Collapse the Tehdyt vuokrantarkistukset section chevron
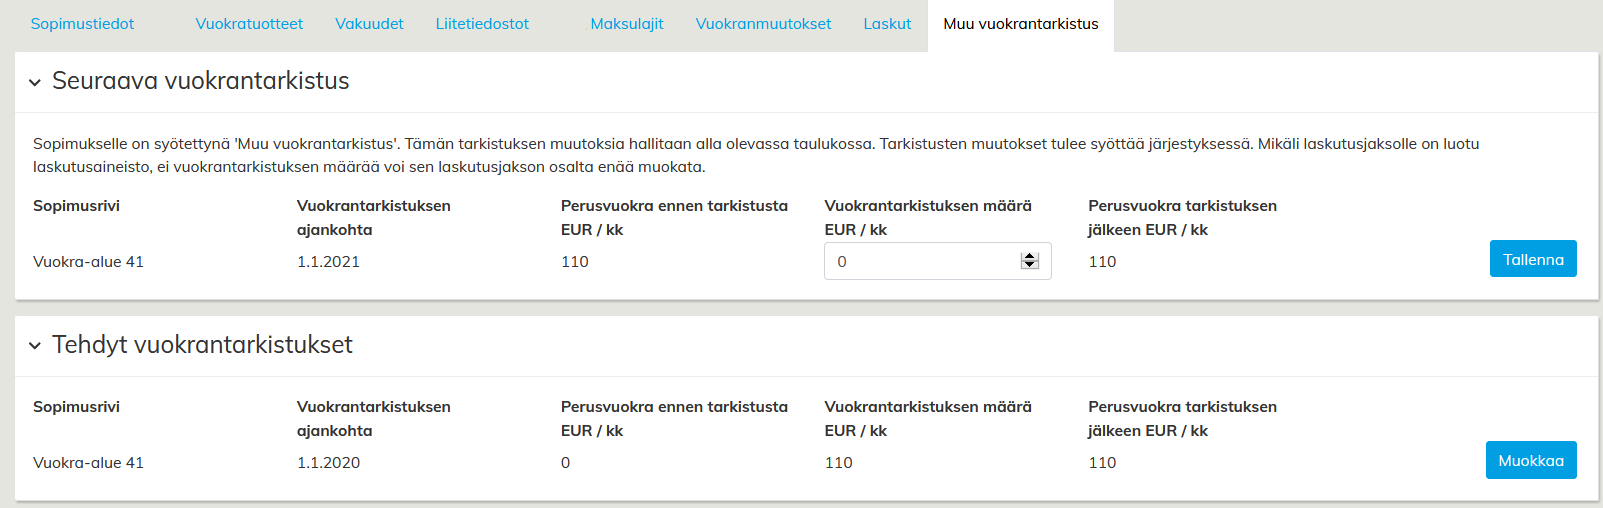 35,346
